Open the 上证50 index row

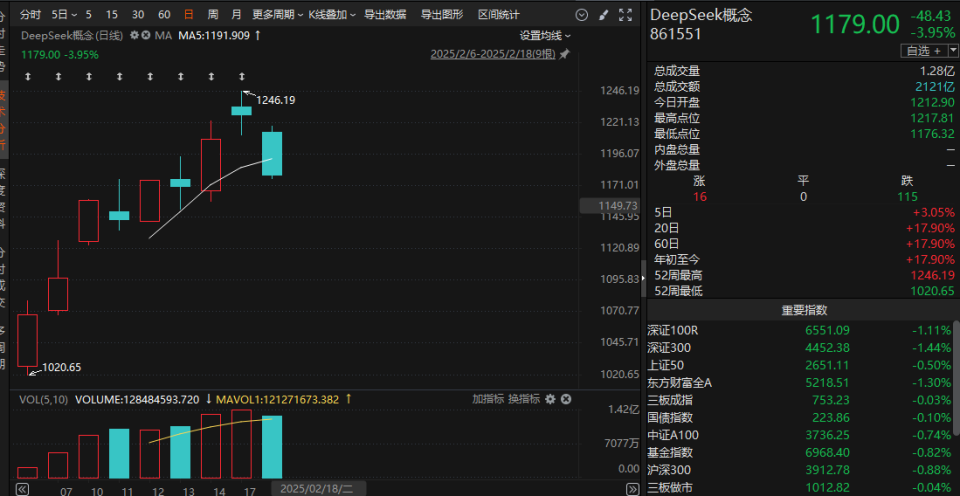click(800, 365)
